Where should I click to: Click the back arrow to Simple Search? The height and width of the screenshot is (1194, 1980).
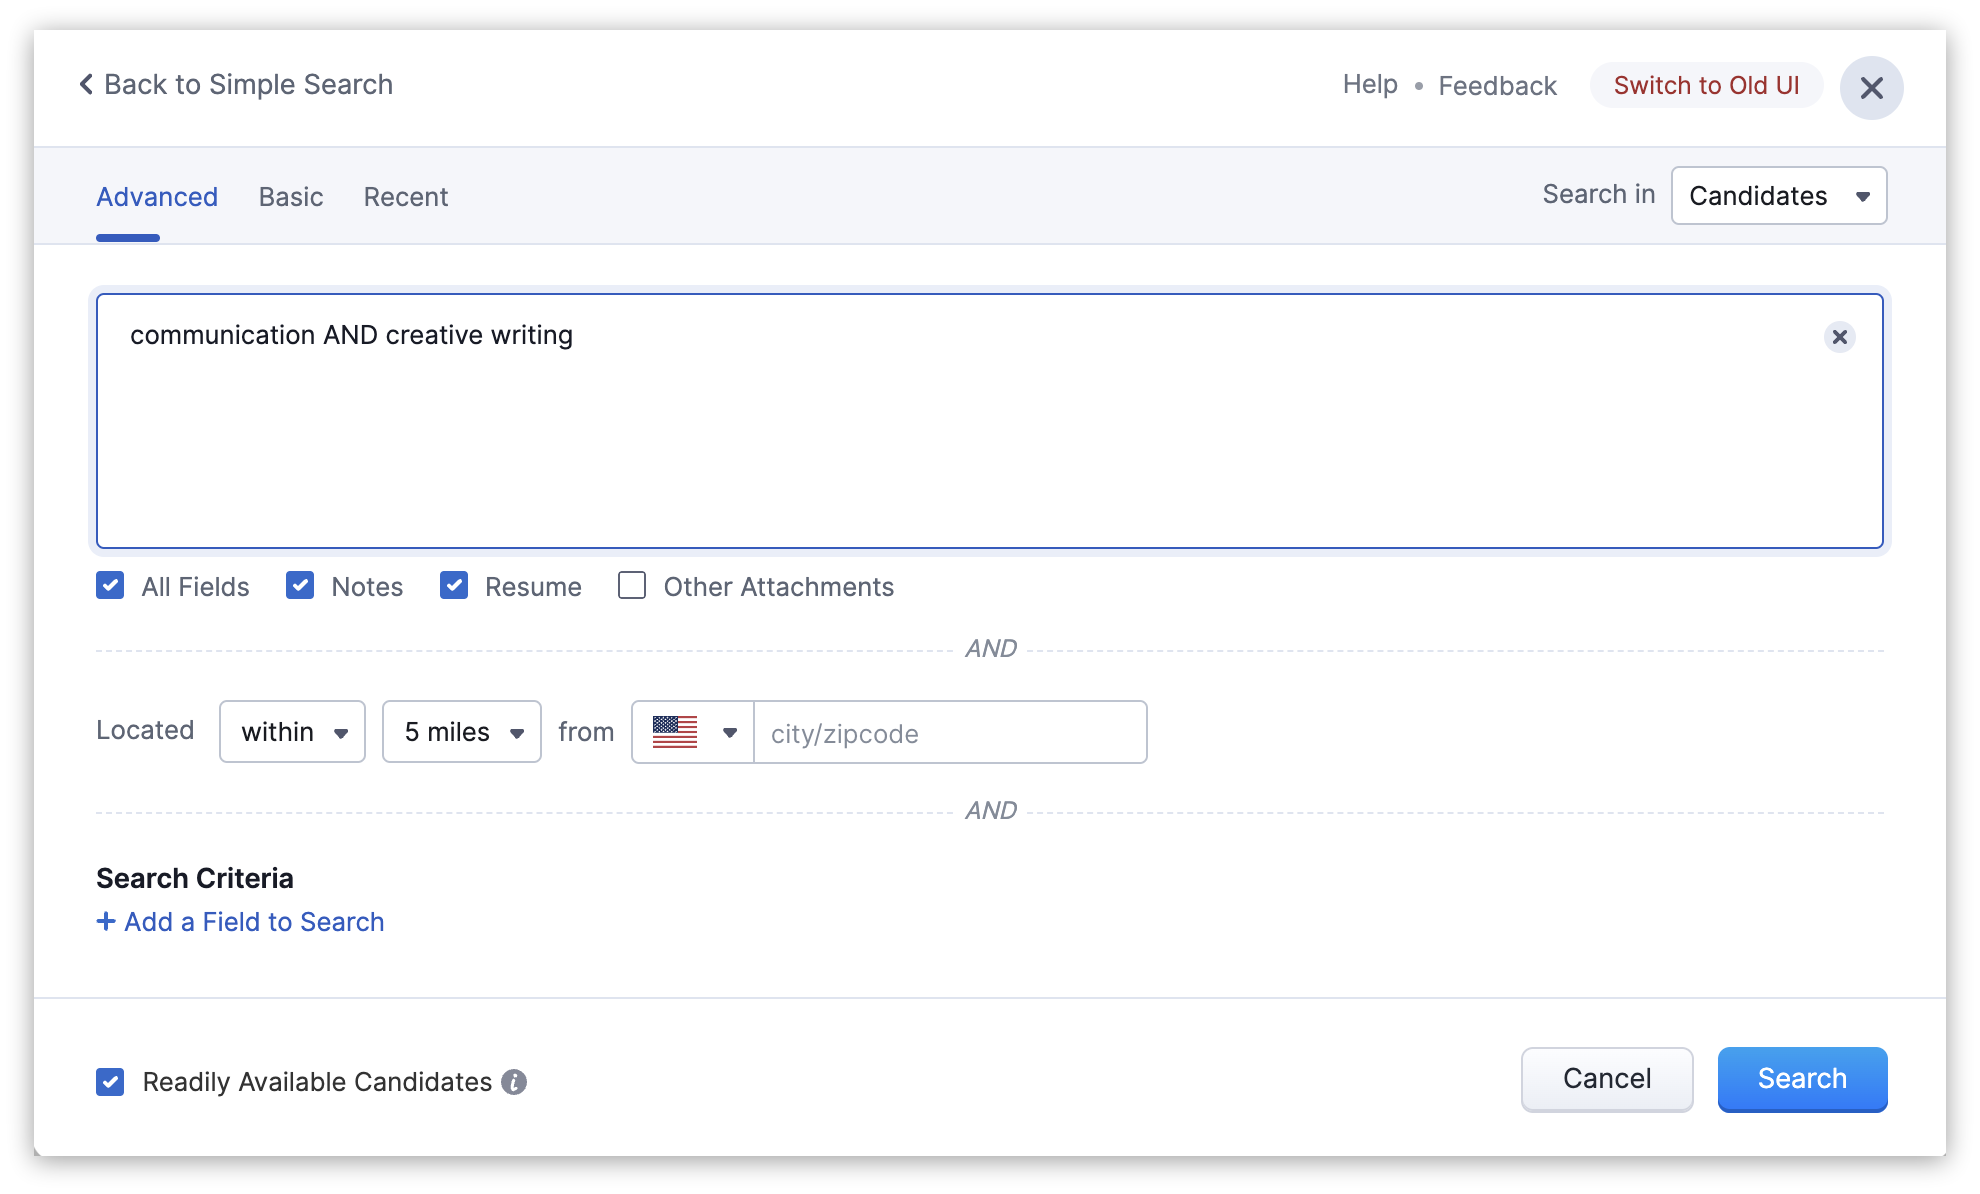(x=87, y=85)
